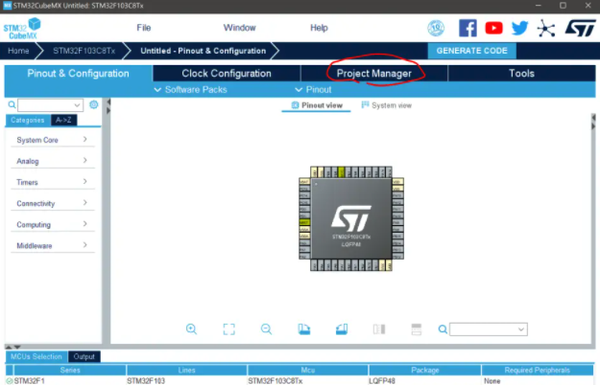The height and width of the screenshot is (385, 600).
Task: Click the zoom in magnifier icon
Action: point(191,329)
